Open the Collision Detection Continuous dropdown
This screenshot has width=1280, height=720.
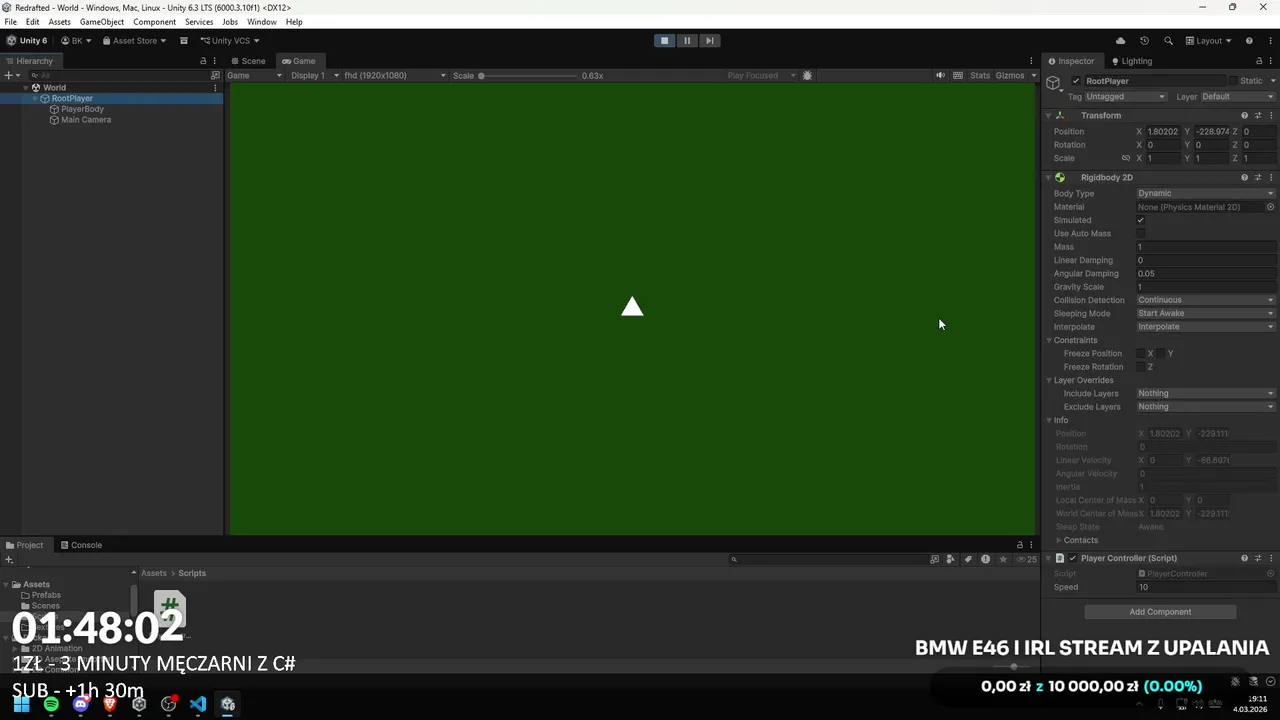click(1206, 300)
